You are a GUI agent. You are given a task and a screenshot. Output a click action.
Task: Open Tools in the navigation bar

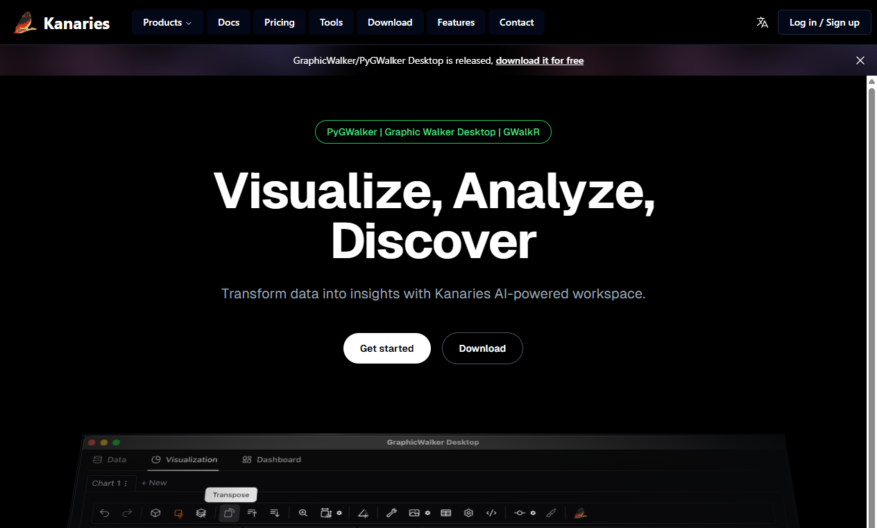[331, 22]
